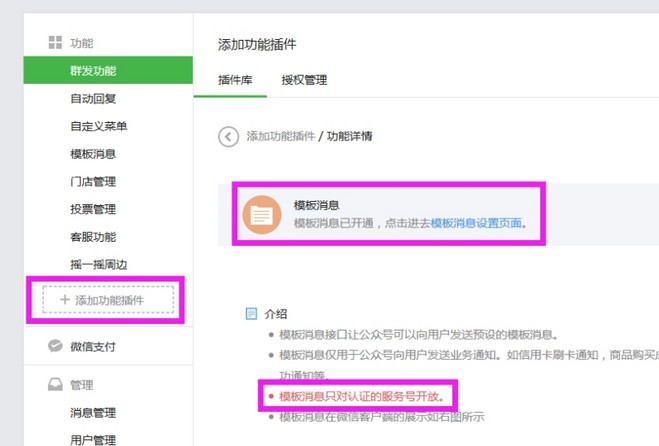Click the 介绍 document icon
Image resolution: width=659 pixels, height=446 pixels.
point(251,314)
